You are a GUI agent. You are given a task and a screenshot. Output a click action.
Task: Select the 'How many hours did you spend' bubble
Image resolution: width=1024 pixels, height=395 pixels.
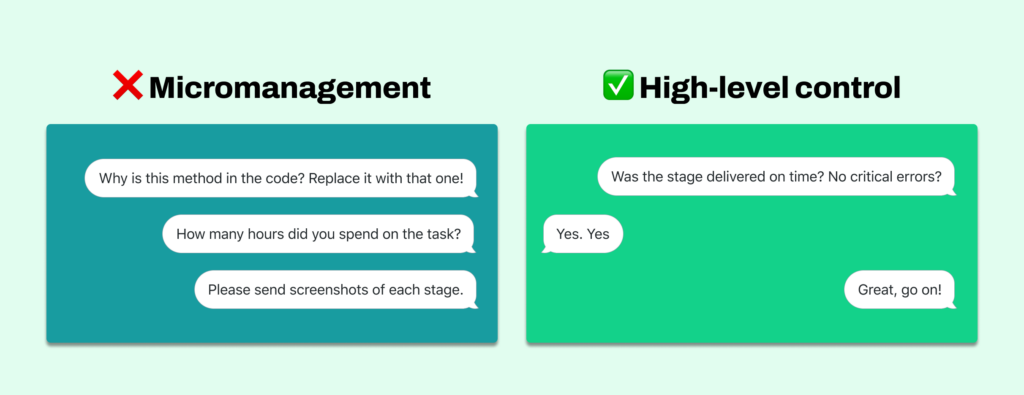[x=319, y=234]
